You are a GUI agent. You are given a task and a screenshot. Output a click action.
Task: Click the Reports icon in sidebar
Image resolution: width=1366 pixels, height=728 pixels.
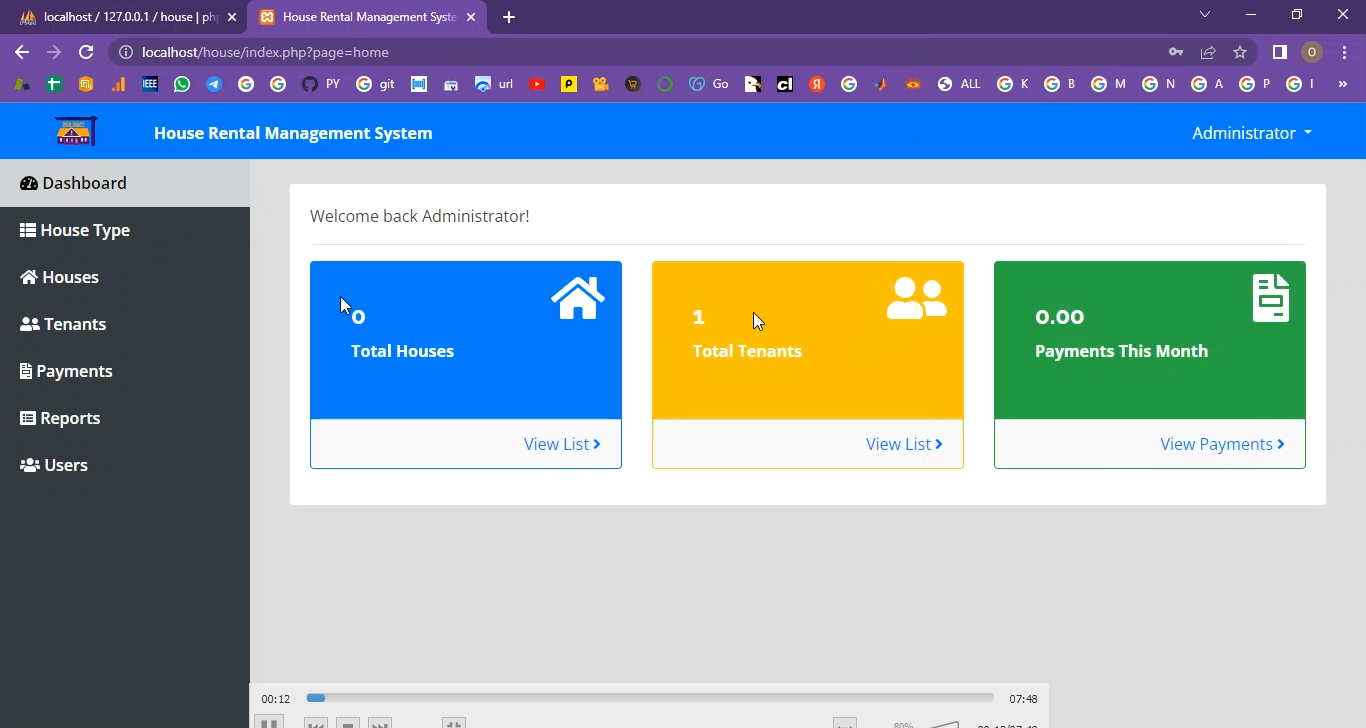pos(28,418)
